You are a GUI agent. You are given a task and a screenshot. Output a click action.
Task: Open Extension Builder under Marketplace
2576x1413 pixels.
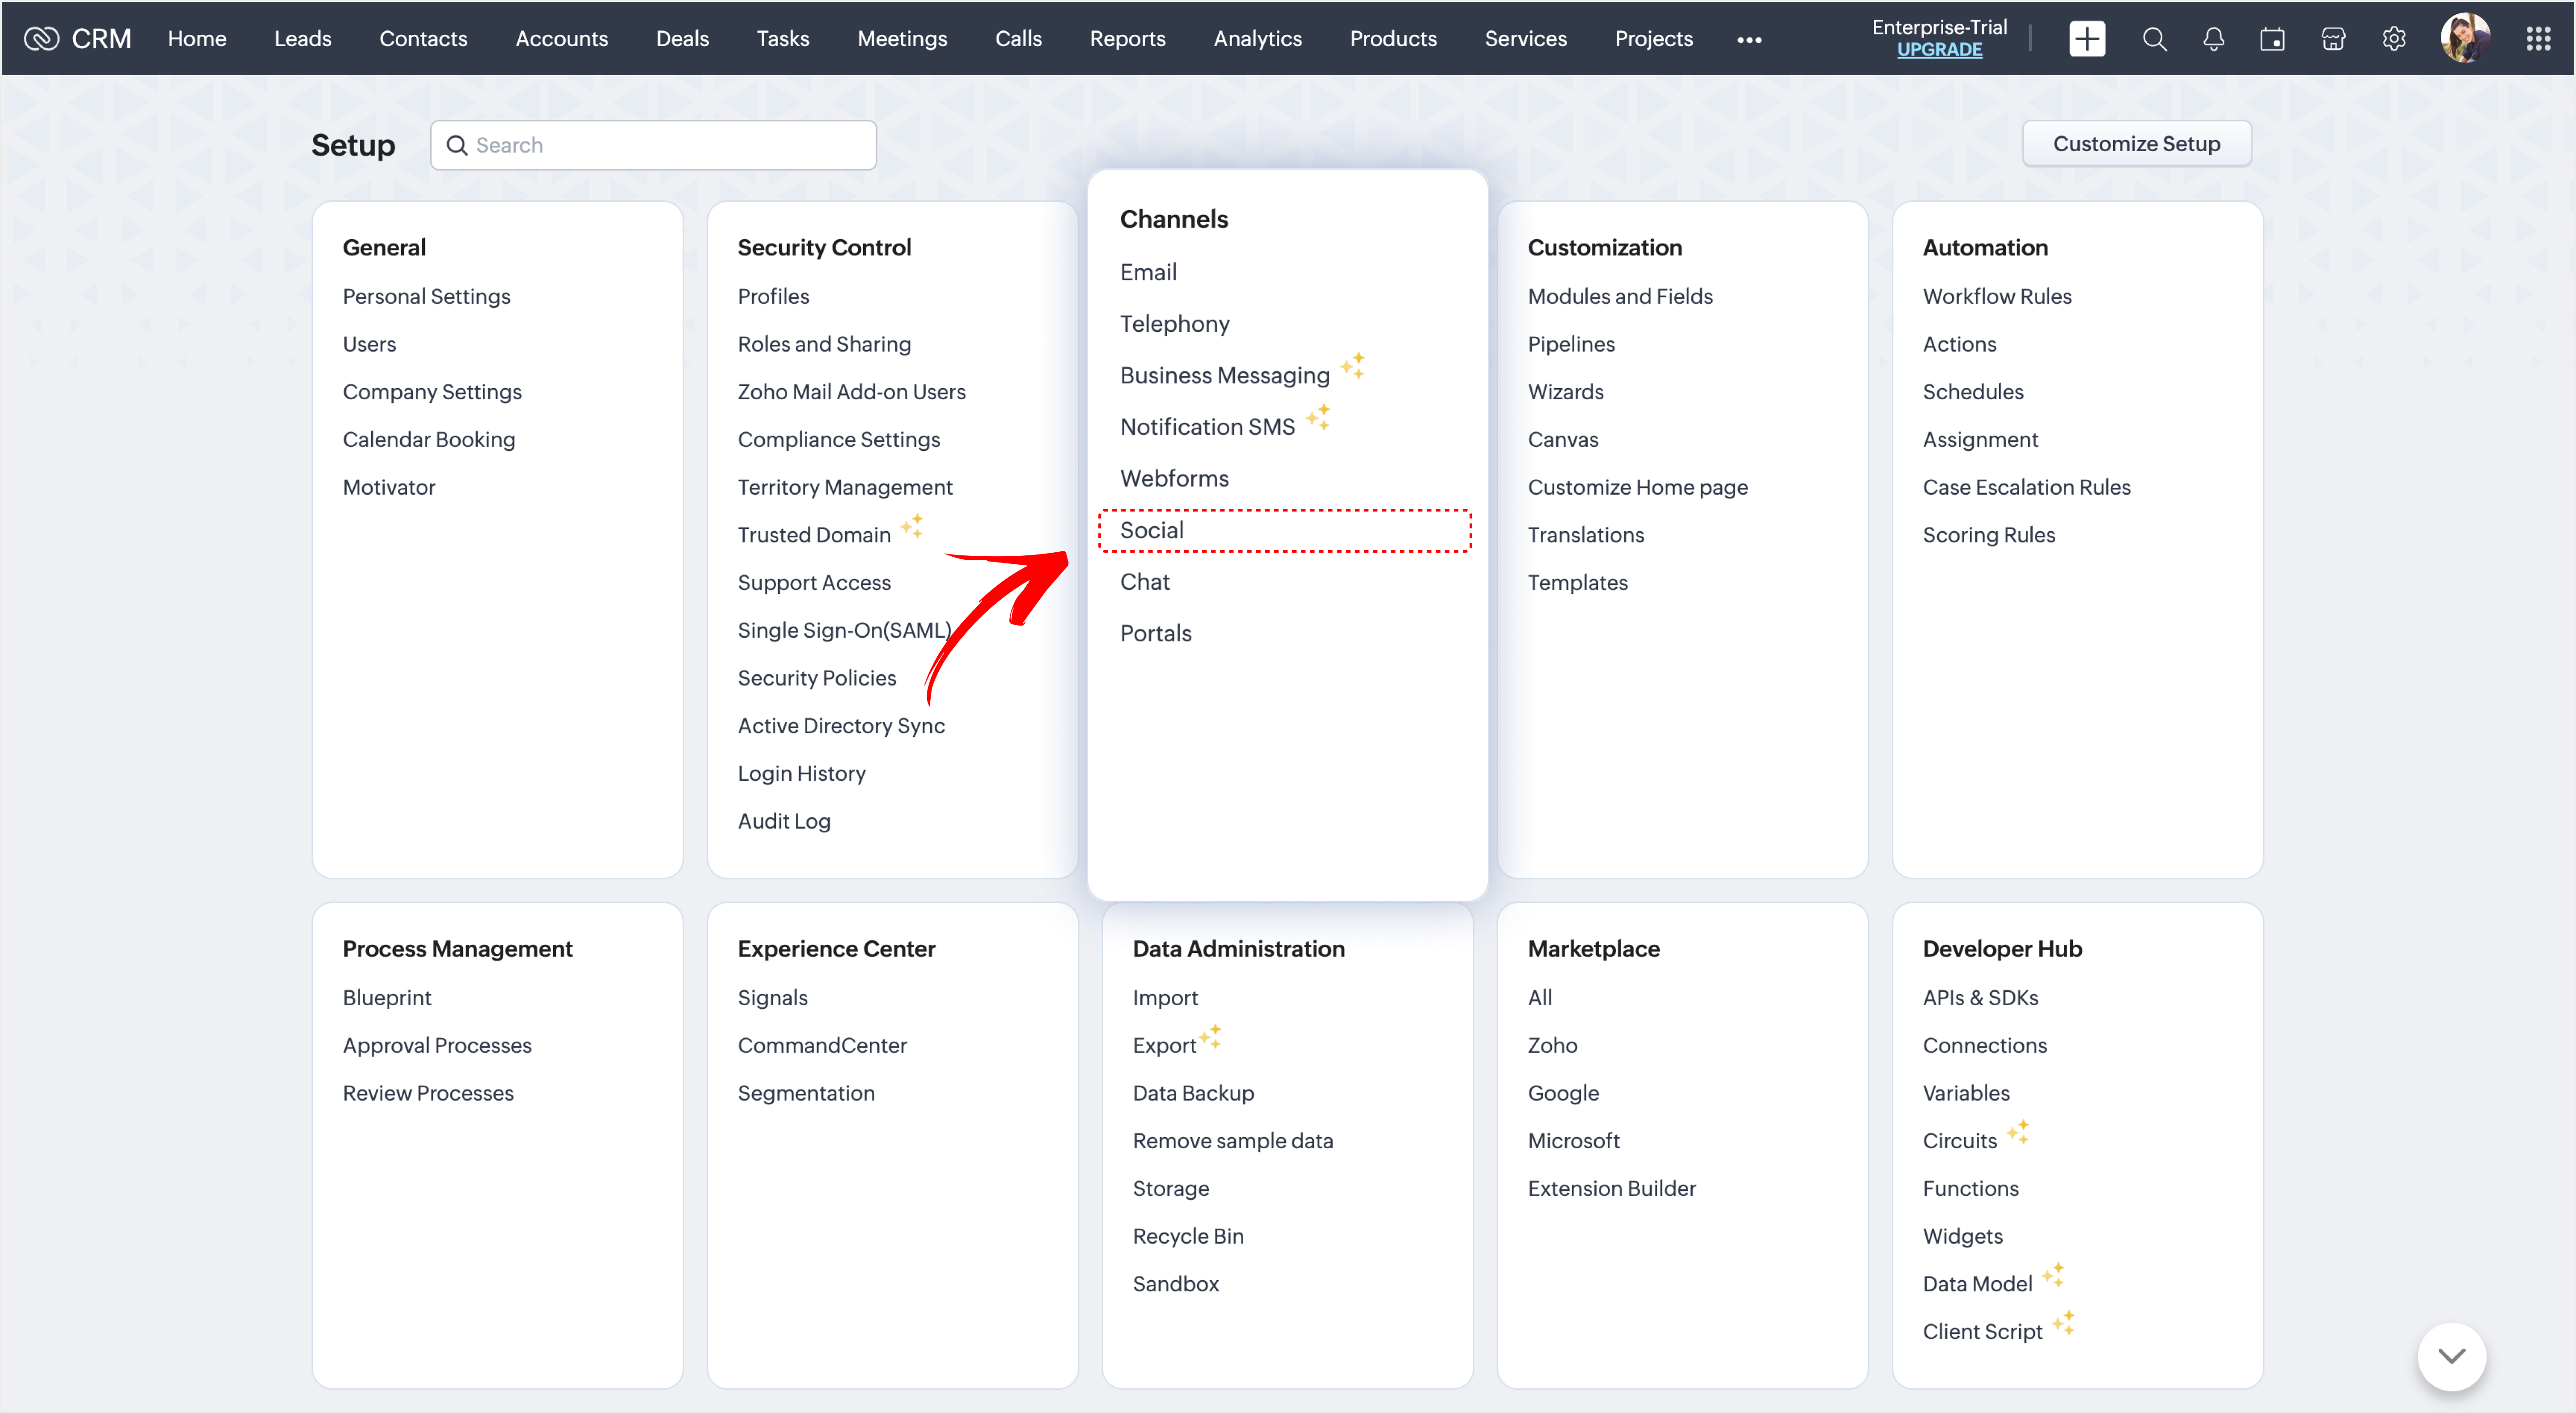(1611, 1188)
